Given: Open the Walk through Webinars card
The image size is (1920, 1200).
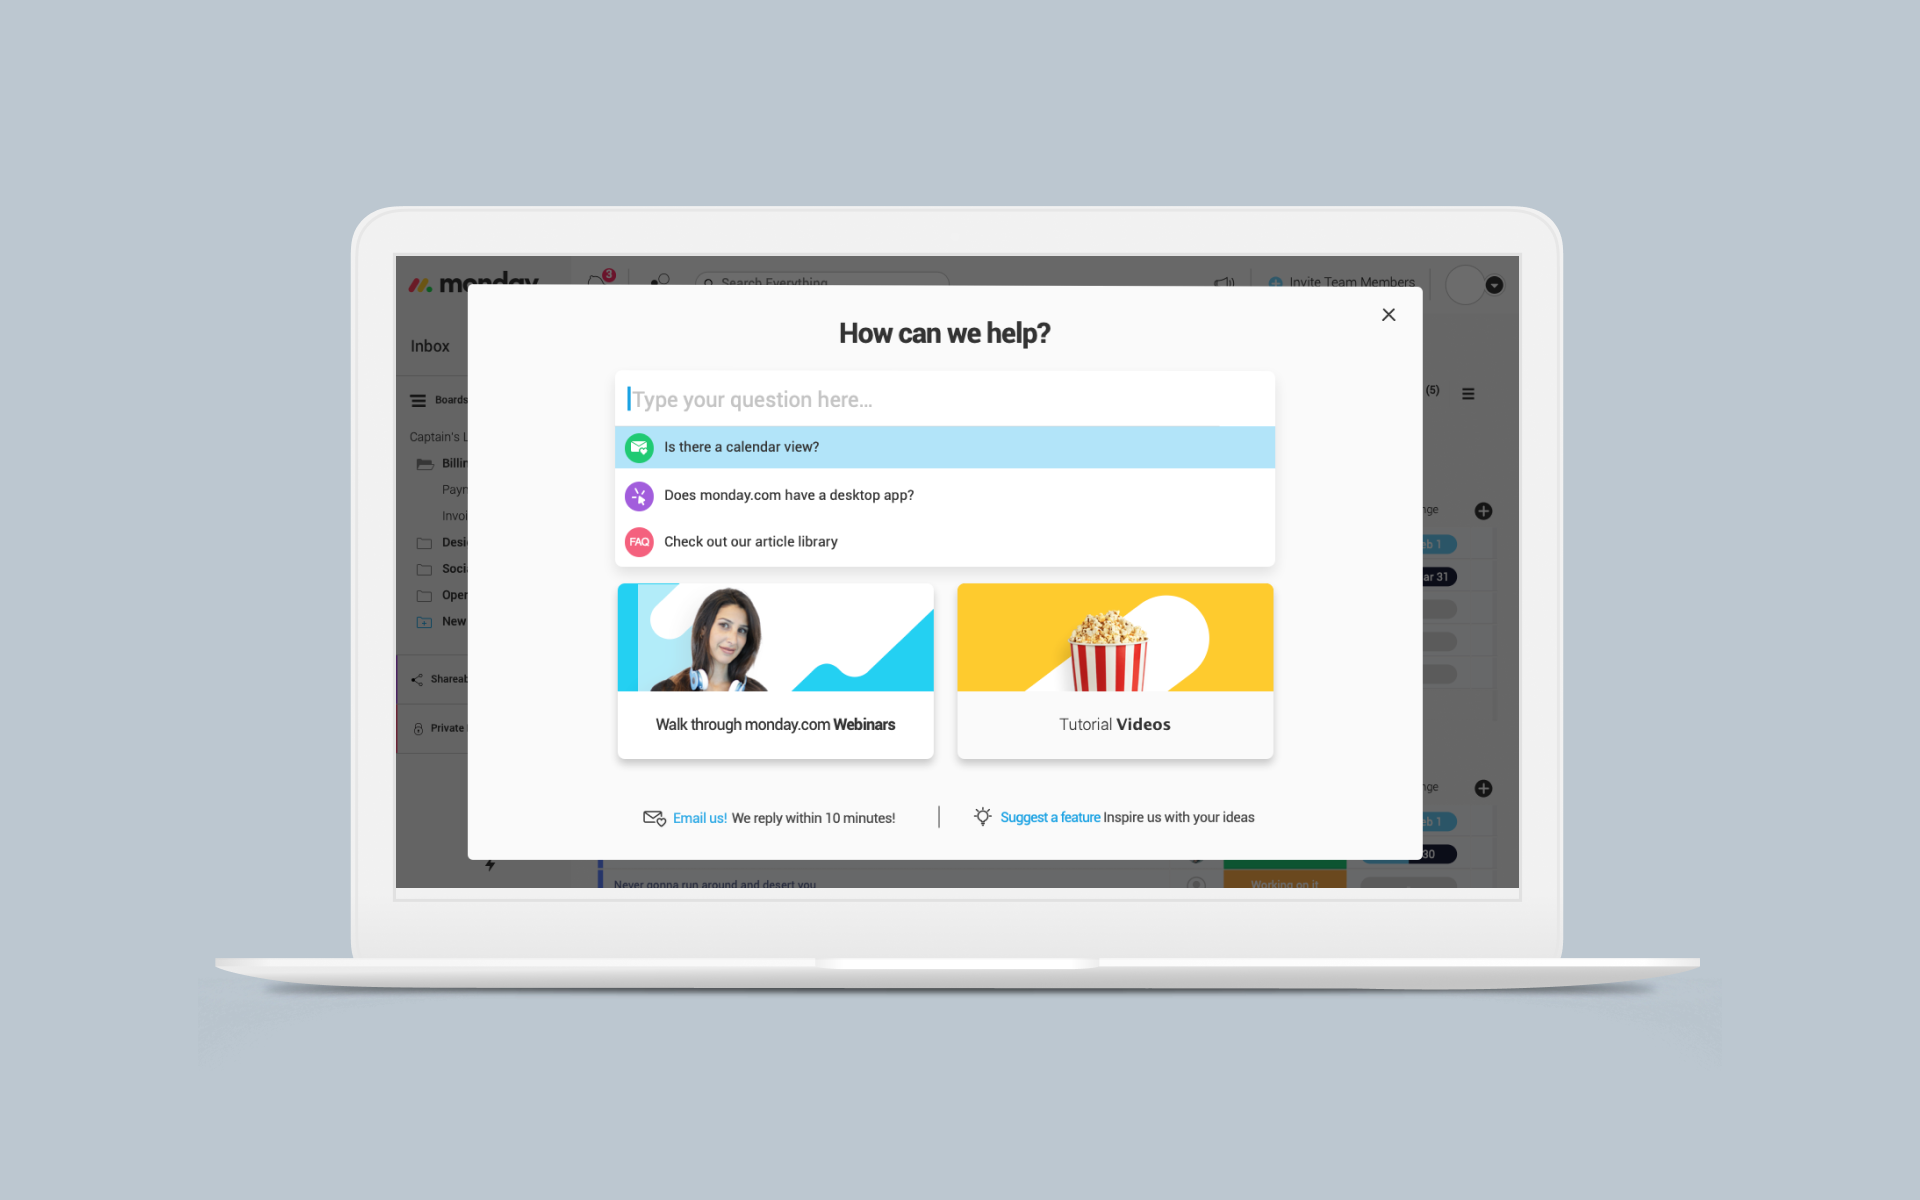Looking at the screenshot, I should point(774,669).
